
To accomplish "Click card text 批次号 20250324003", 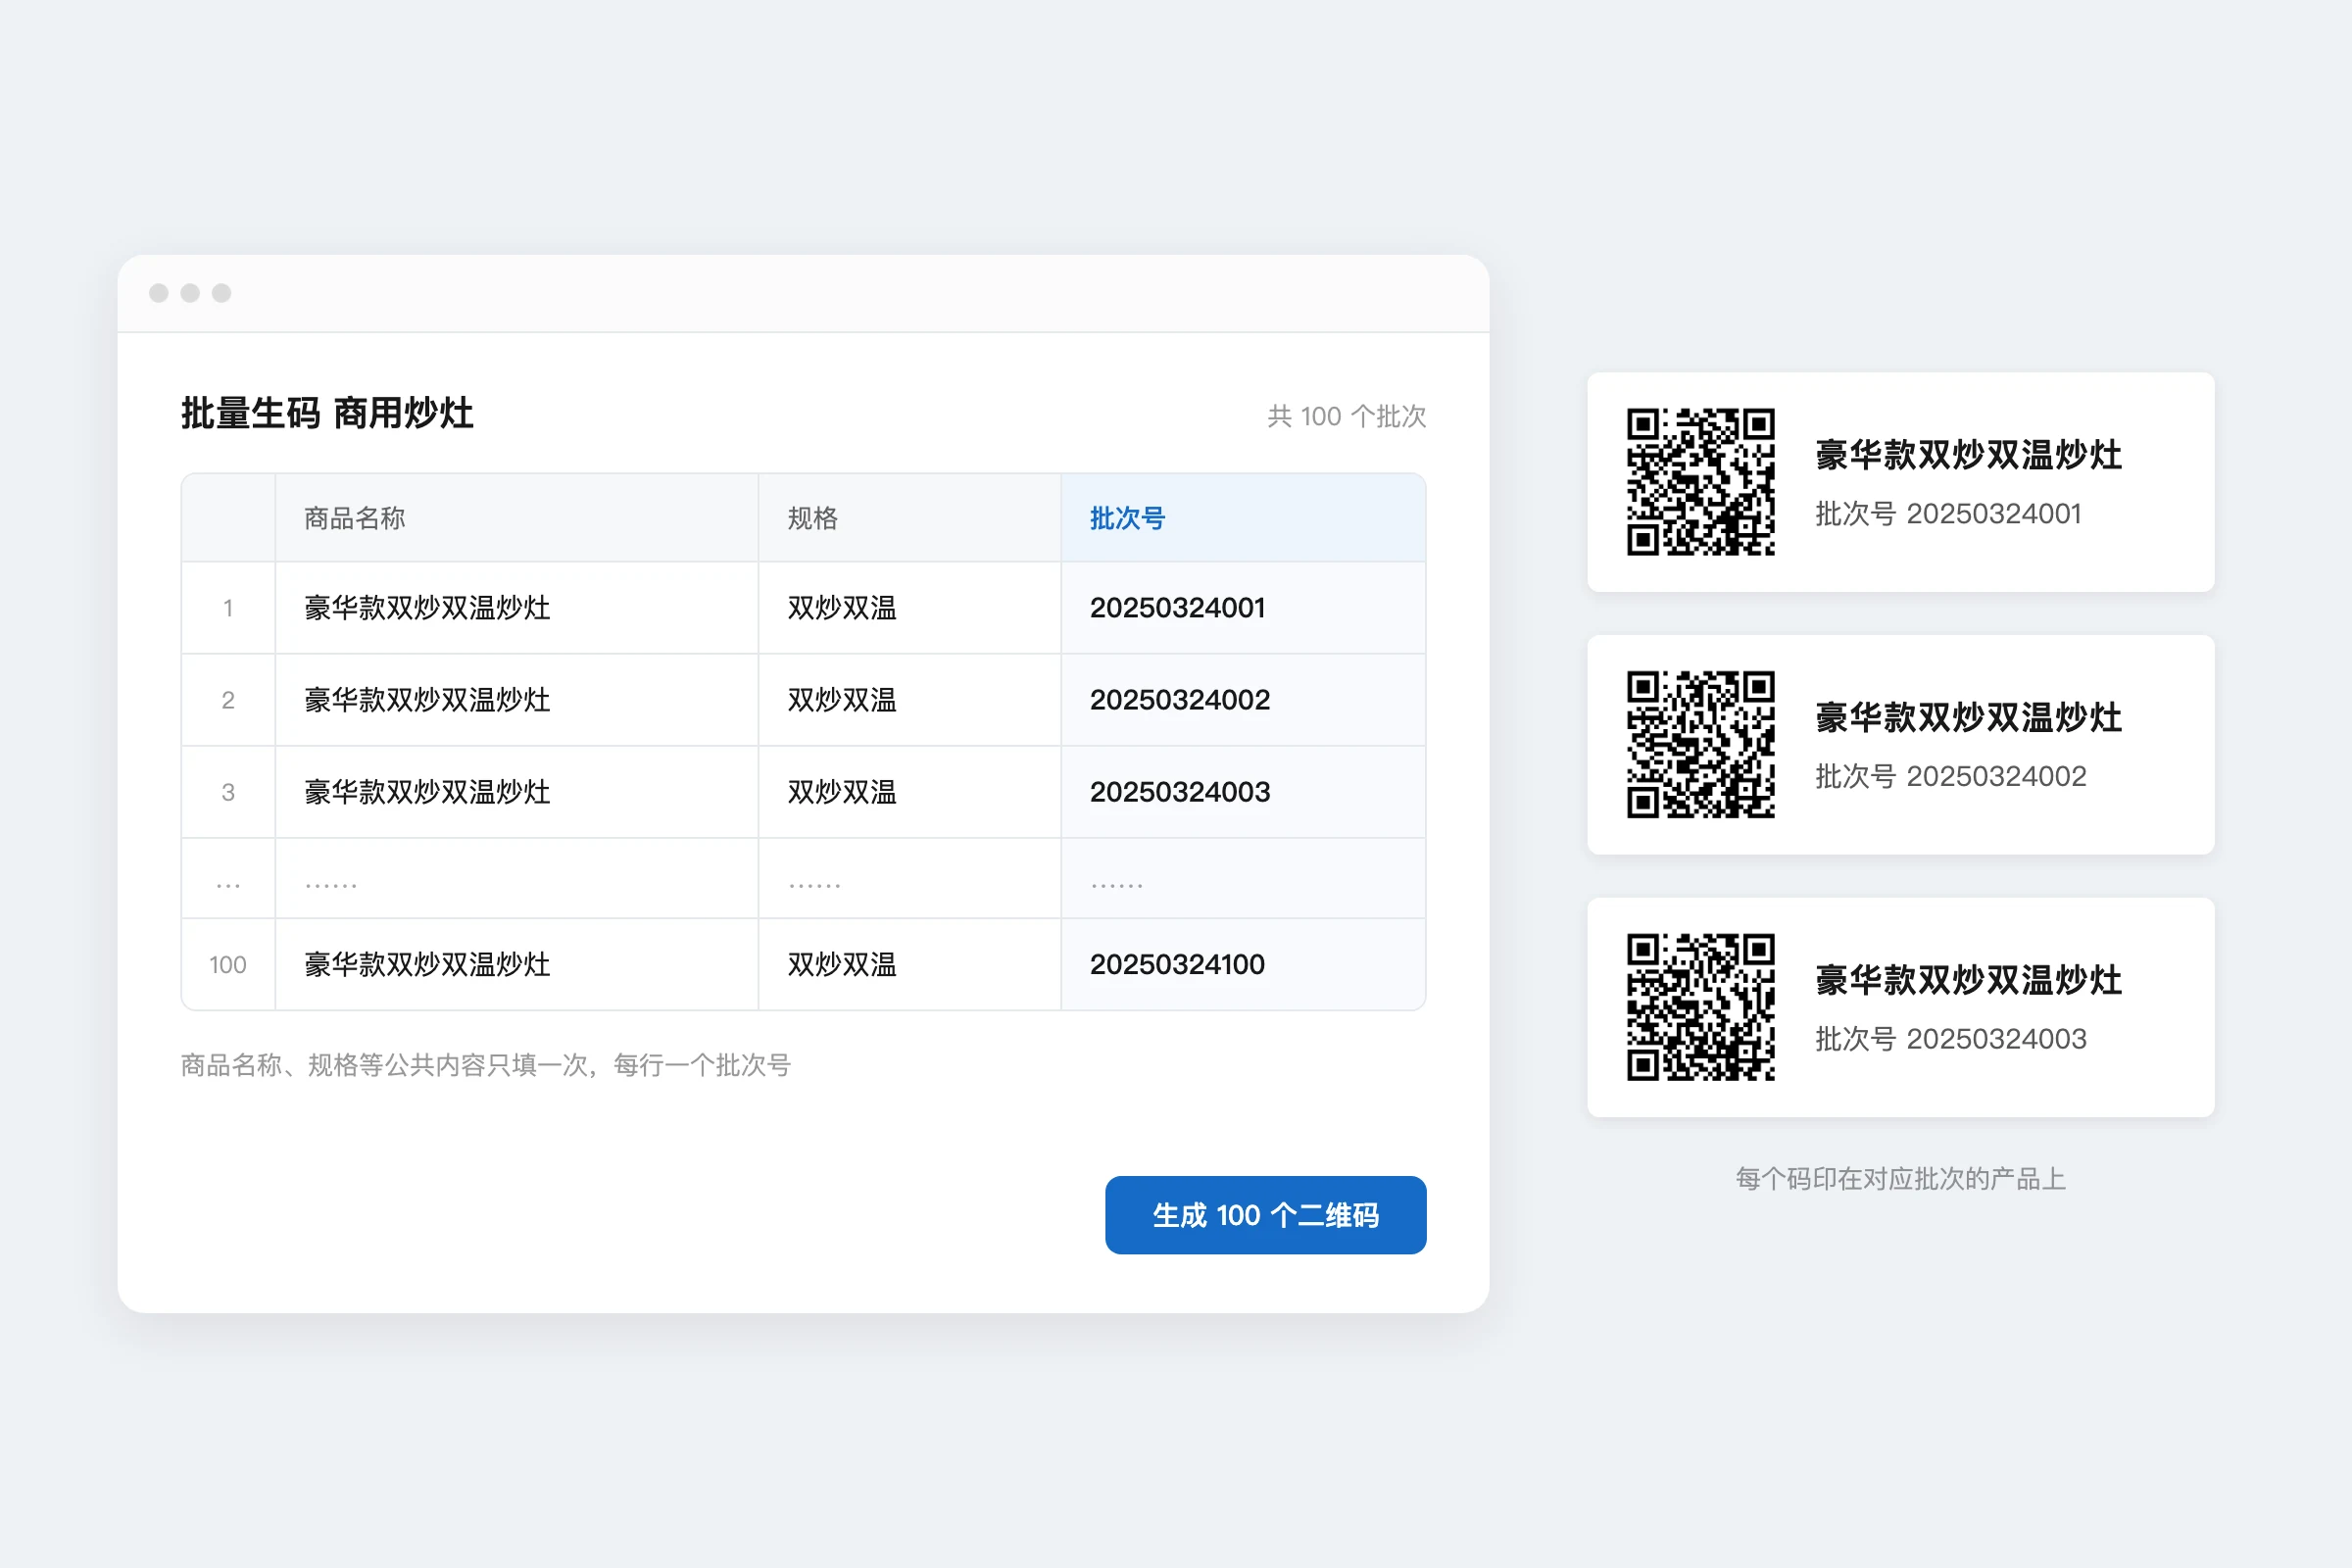I will 1950,1039.
